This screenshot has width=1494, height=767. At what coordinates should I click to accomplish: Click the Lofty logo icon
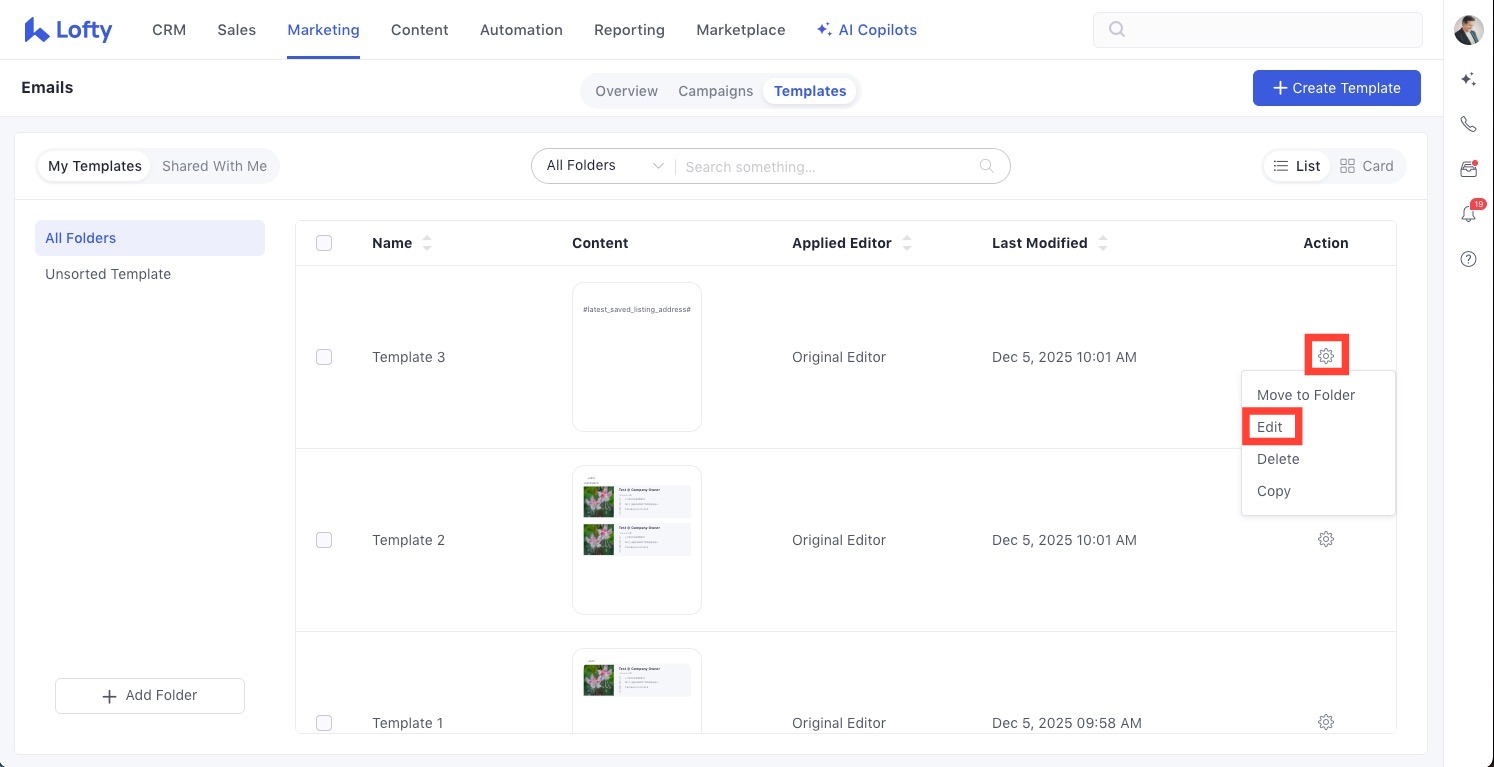(x=37, y=30)
